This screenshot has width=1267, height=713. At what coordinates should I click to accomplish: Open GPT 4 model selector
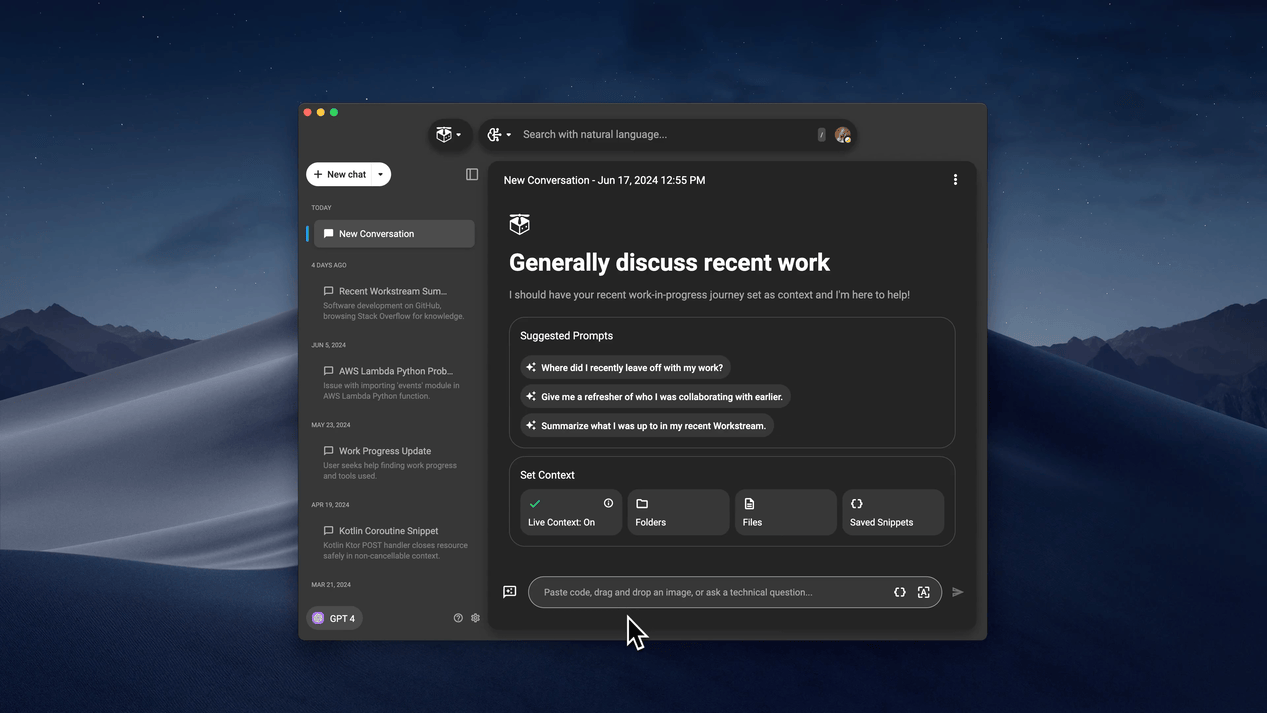point(334,618)
